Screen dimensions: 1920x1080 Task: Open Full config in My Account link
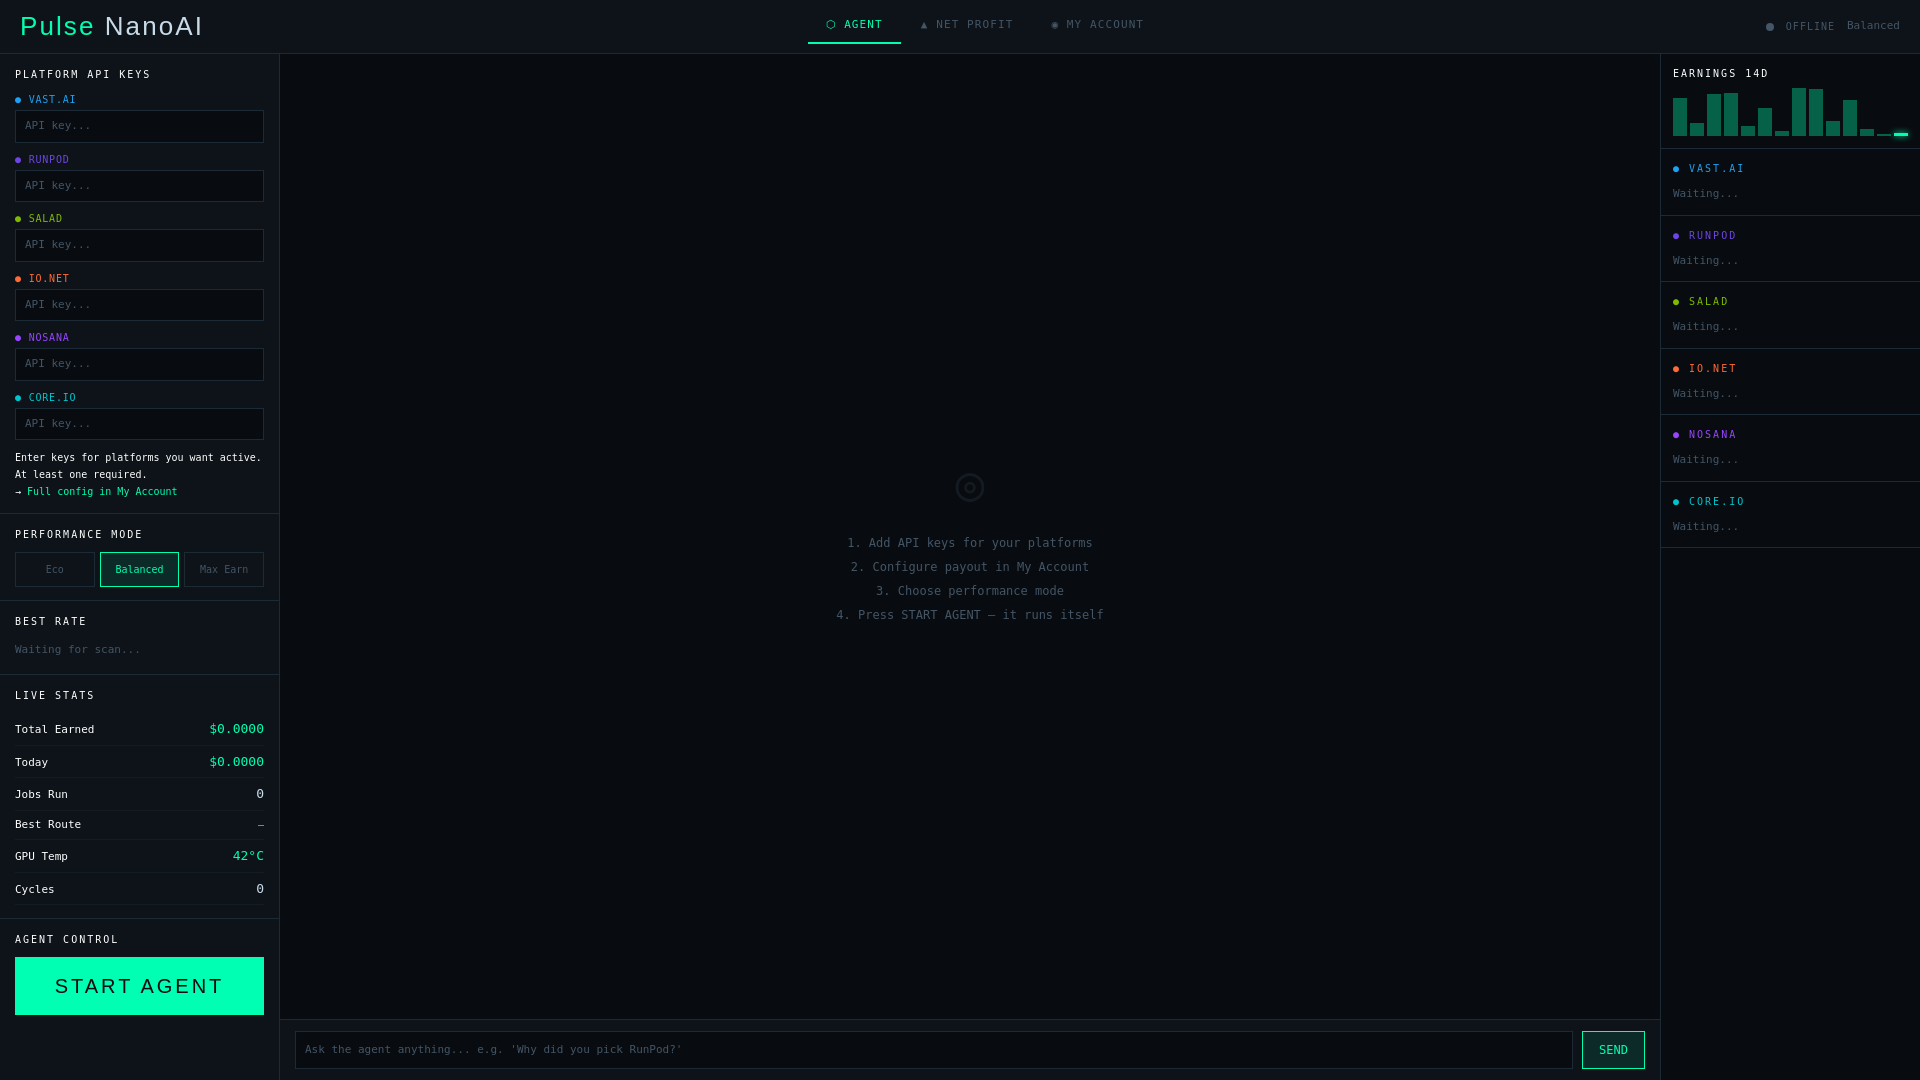click(x=102, y=492)
